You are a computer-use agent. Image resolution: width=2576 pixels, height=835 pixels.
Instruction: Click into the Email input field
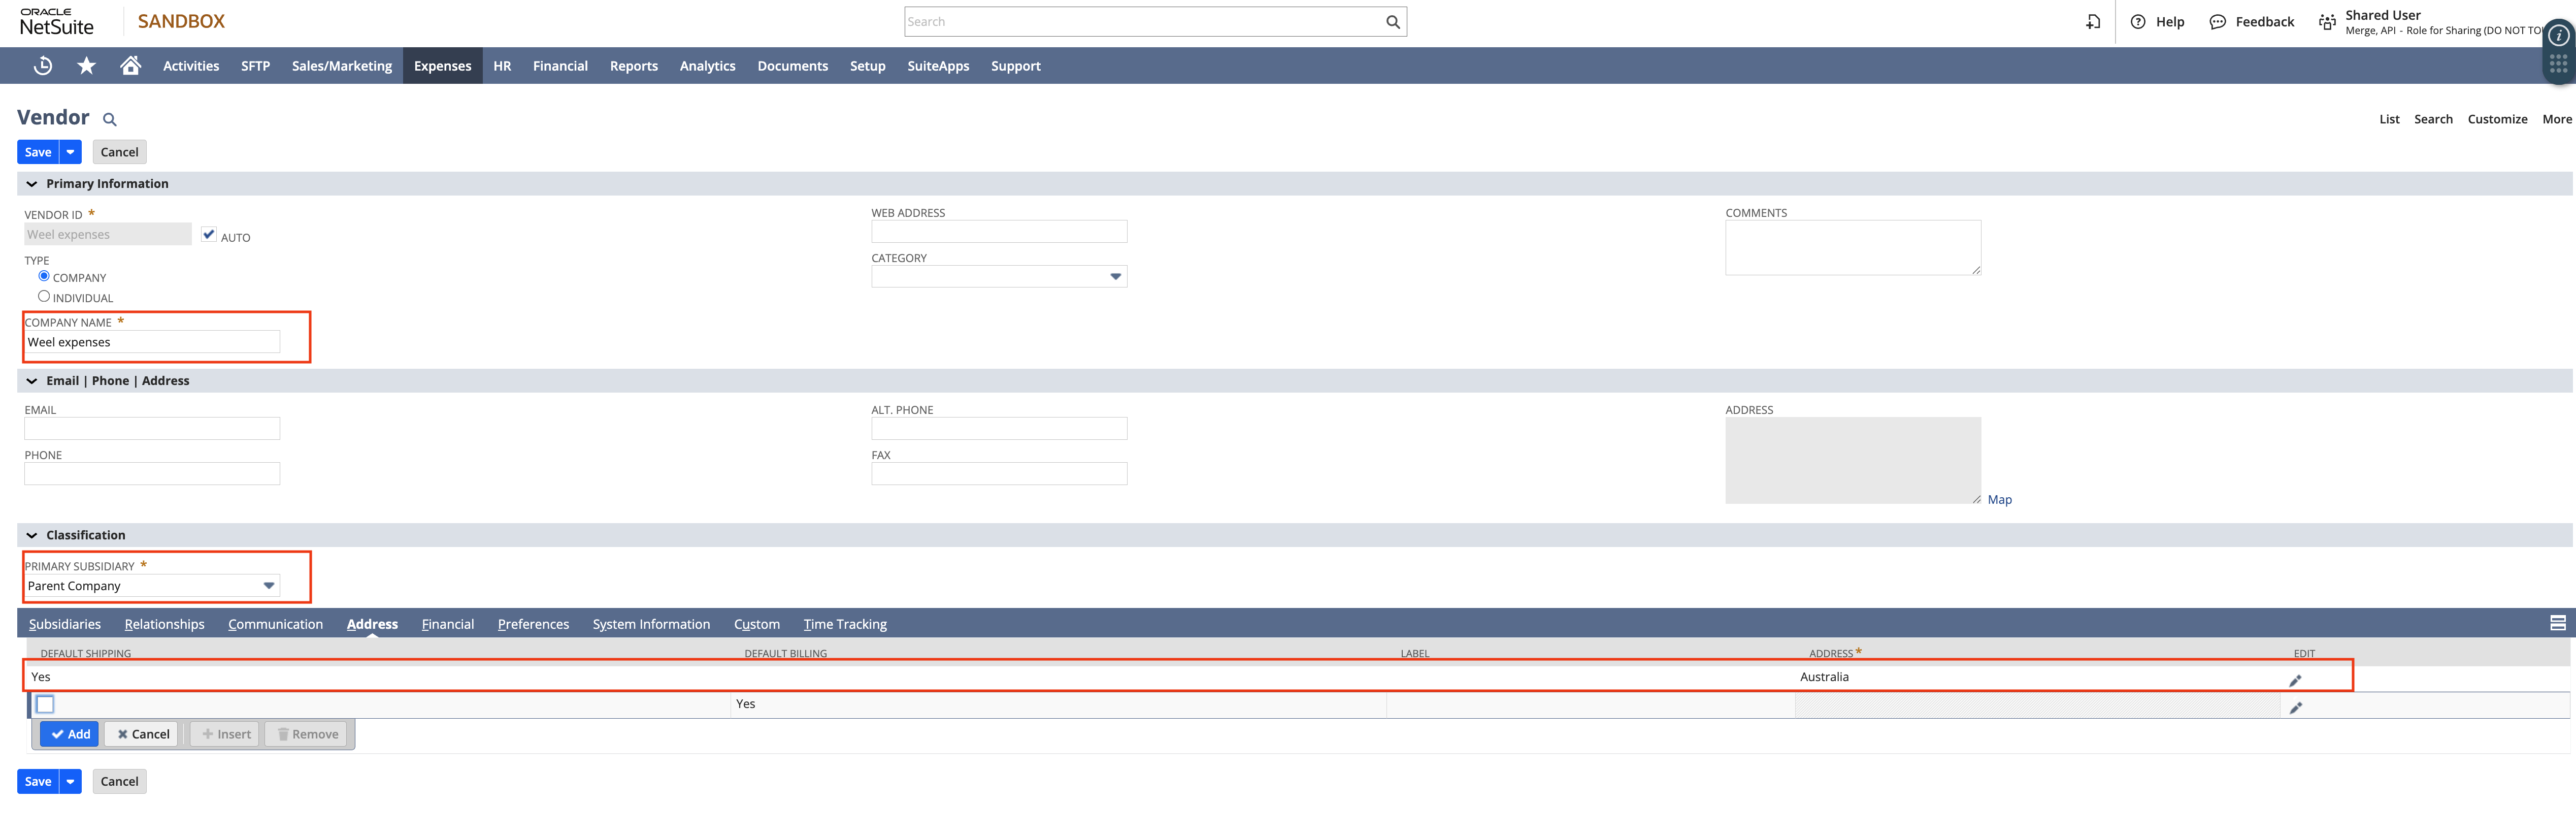point(152,429)
